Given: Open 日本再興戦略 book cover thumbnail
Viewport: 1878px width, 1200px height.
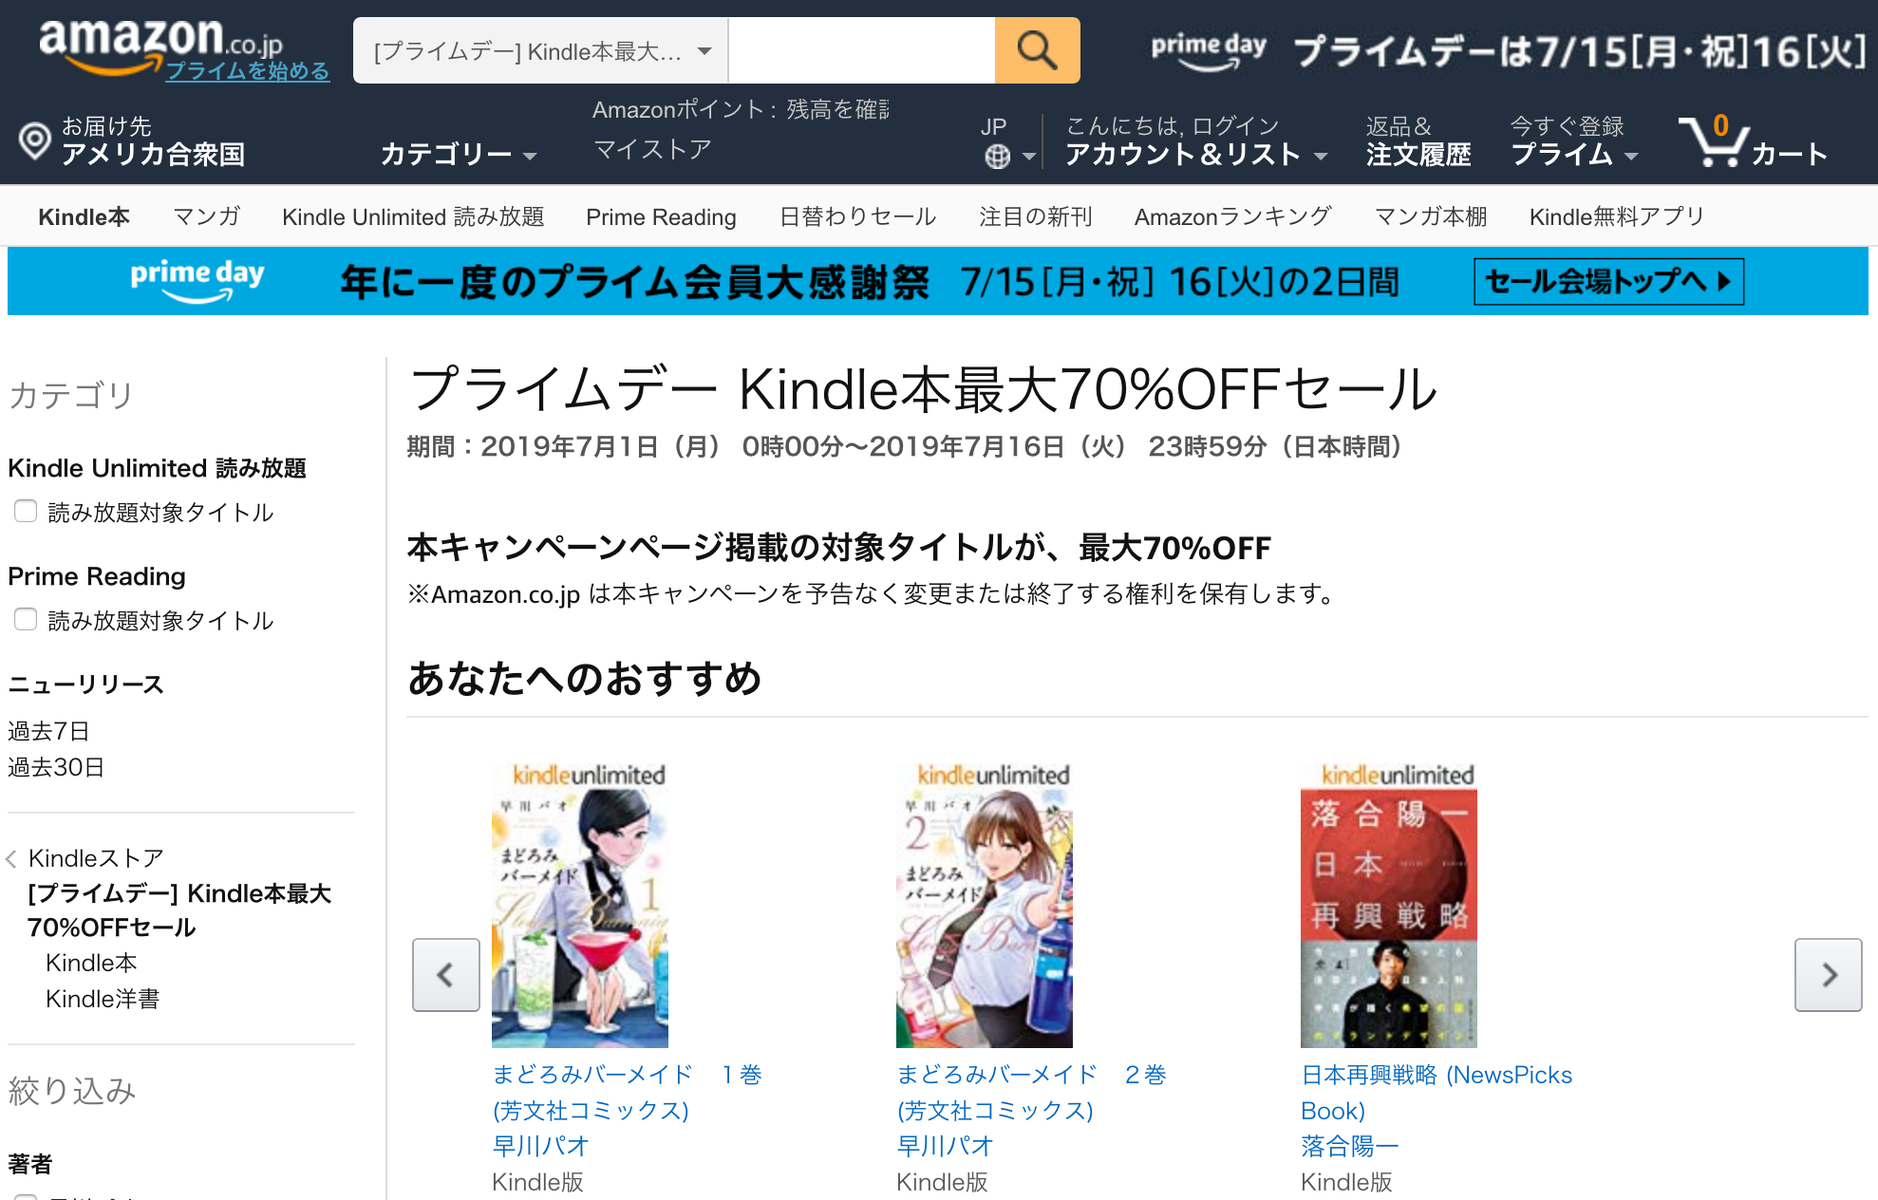Looking at the screenshot, I should (1388, 917).
